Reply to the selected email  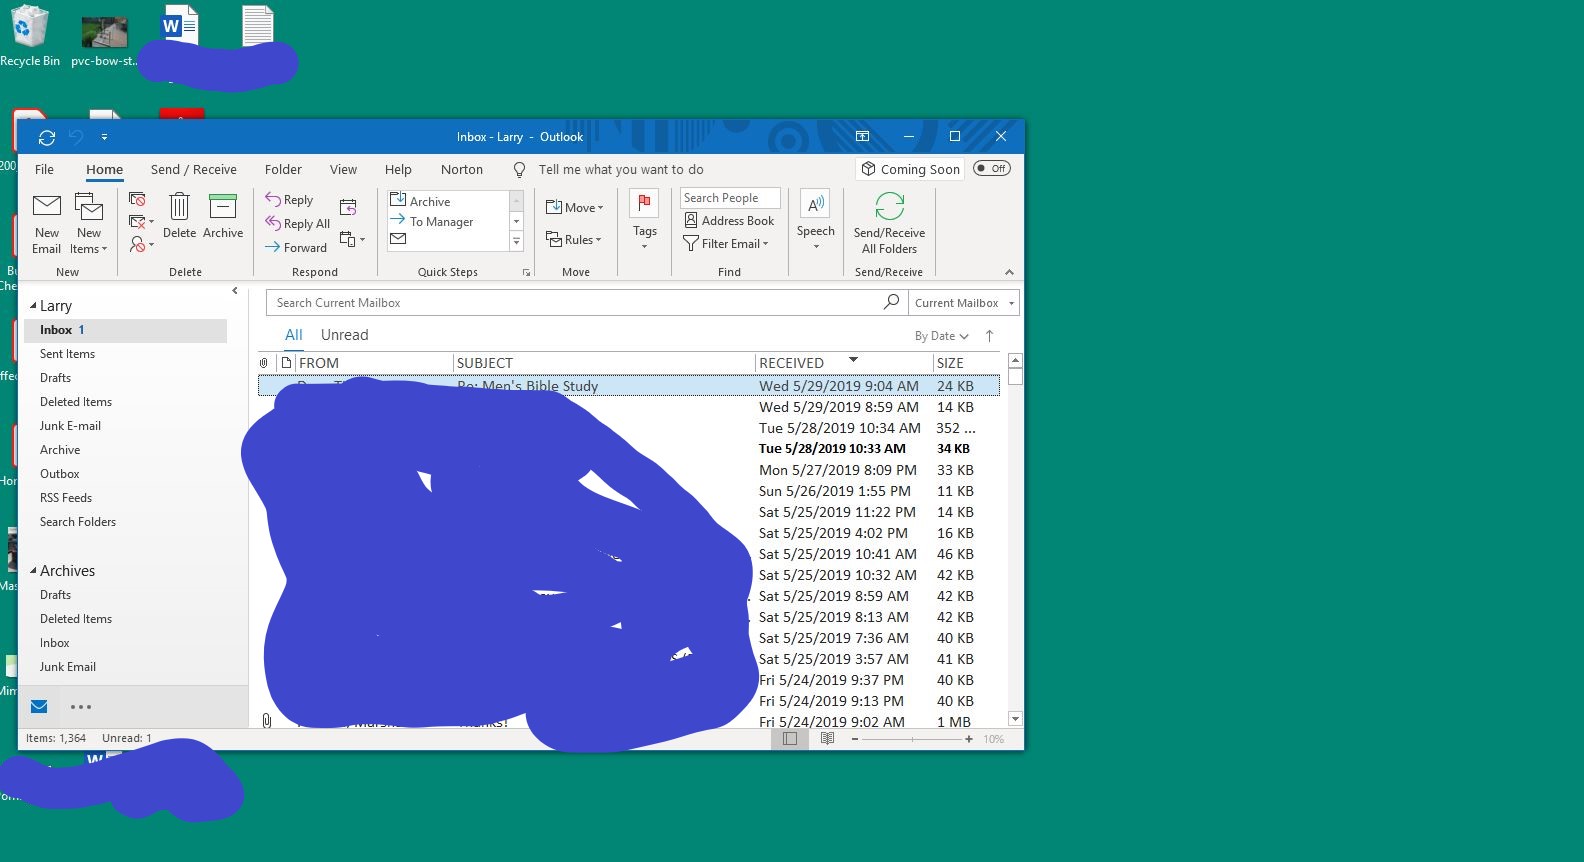[x=289, y=200]
